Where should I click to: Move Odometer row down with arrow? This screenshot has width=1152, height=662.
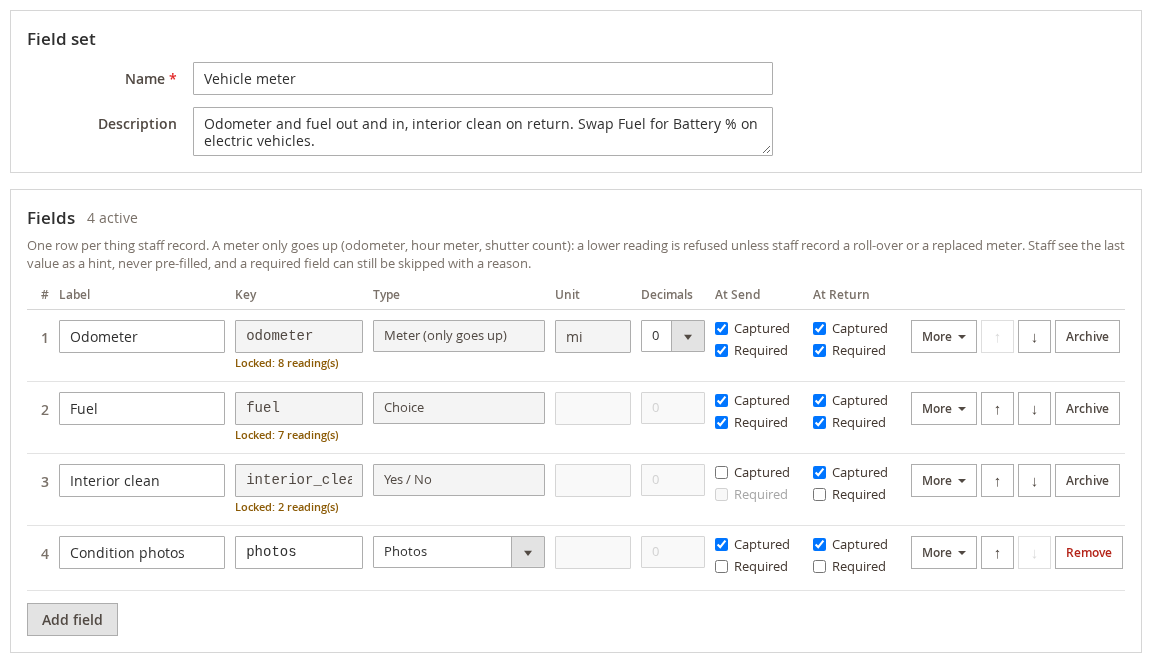(1034, 337)
